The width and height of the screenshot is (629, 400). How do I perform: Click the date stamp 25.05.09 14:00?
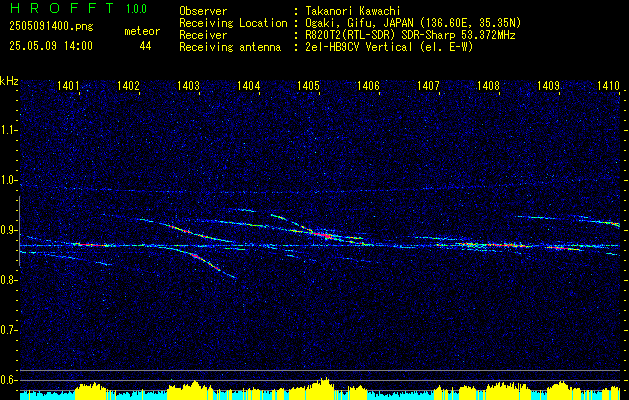(51, 46)
